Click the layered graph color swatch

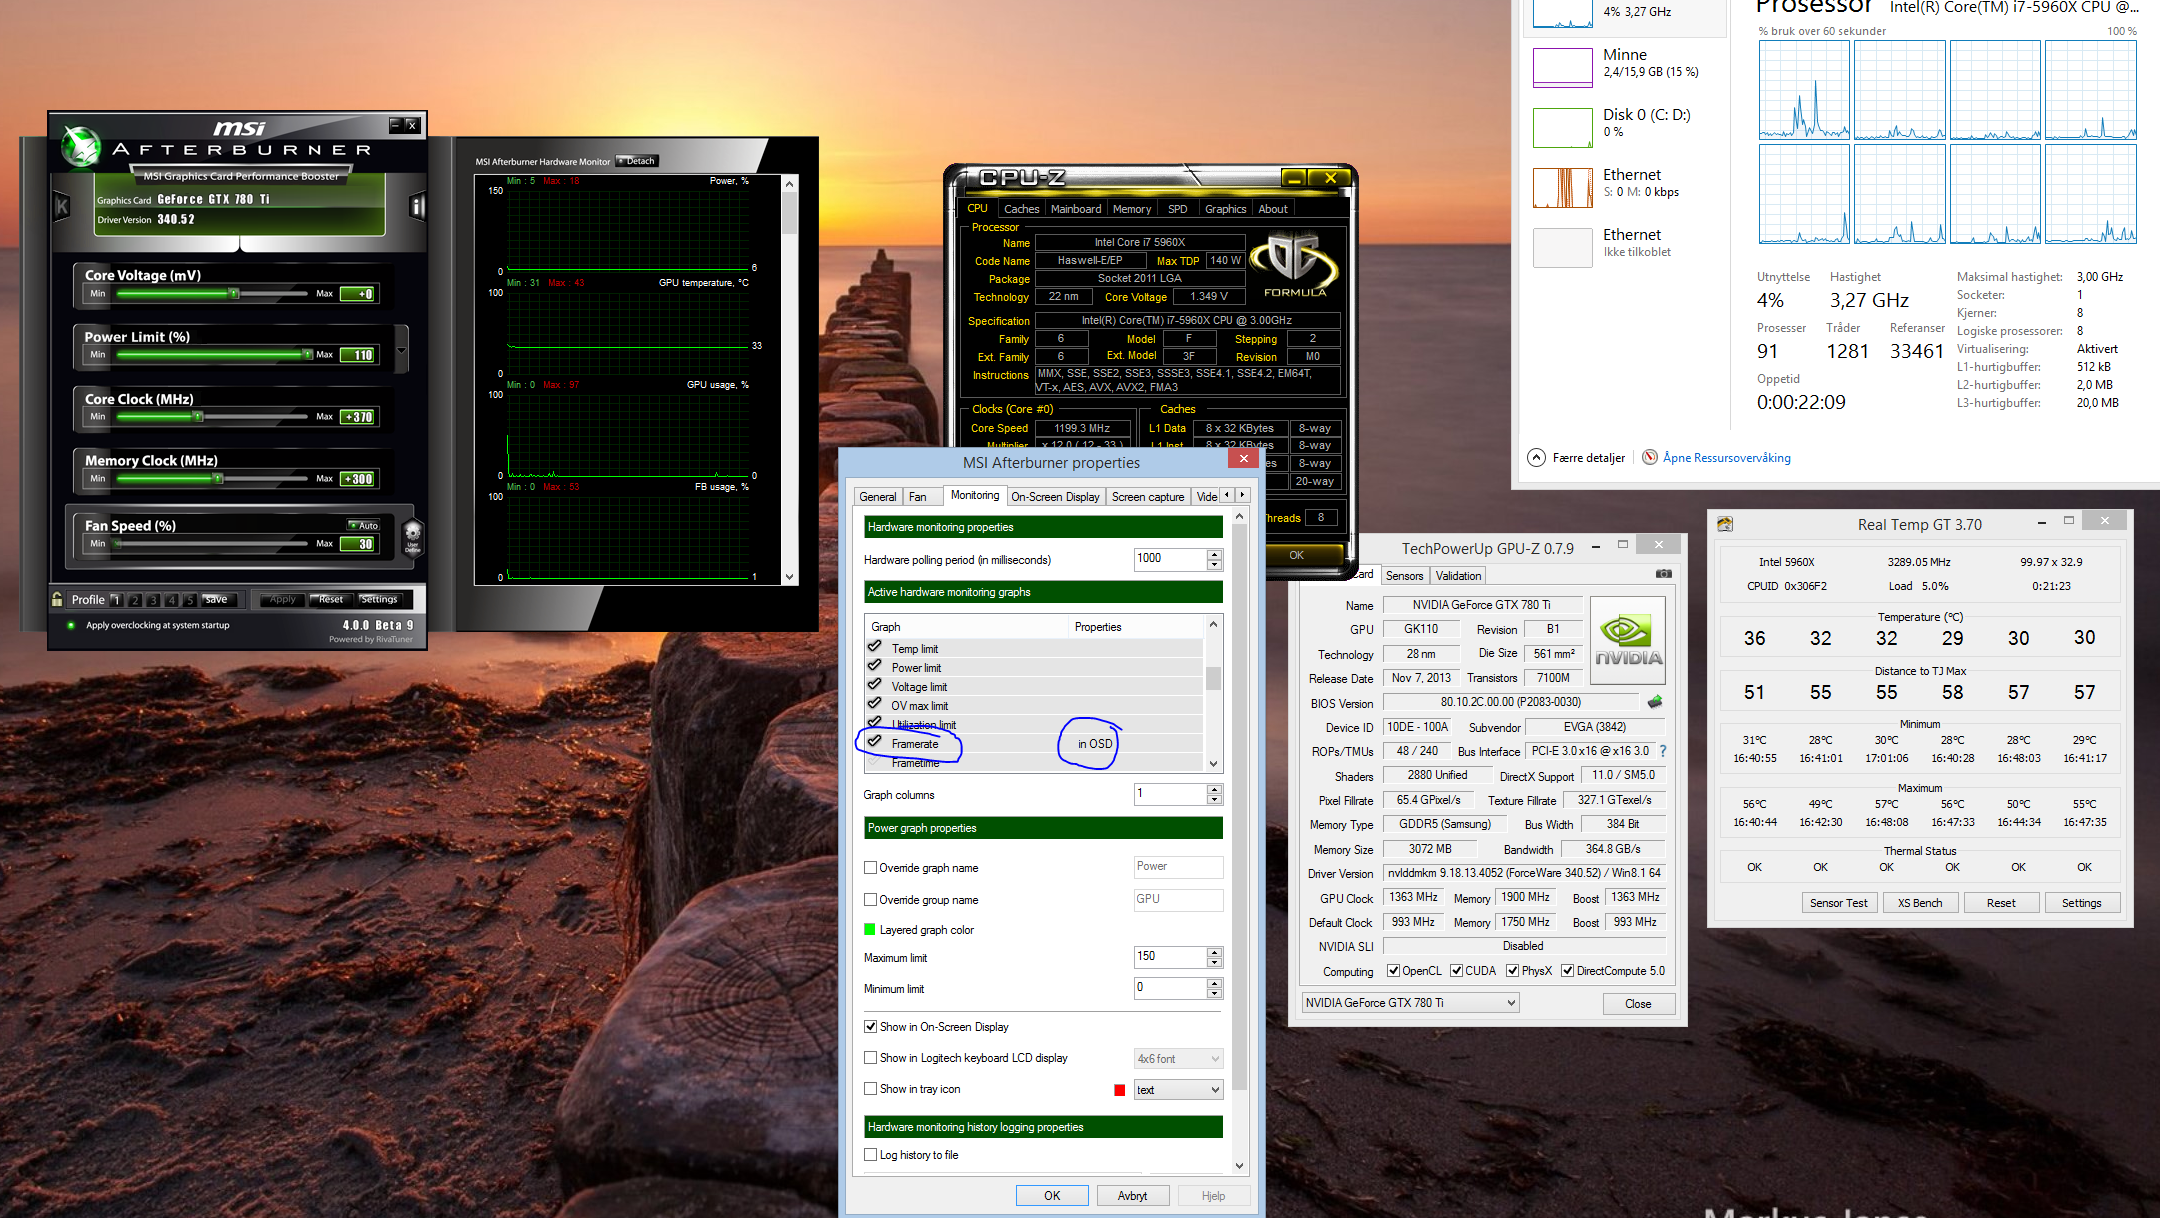[x=870, y=929]
